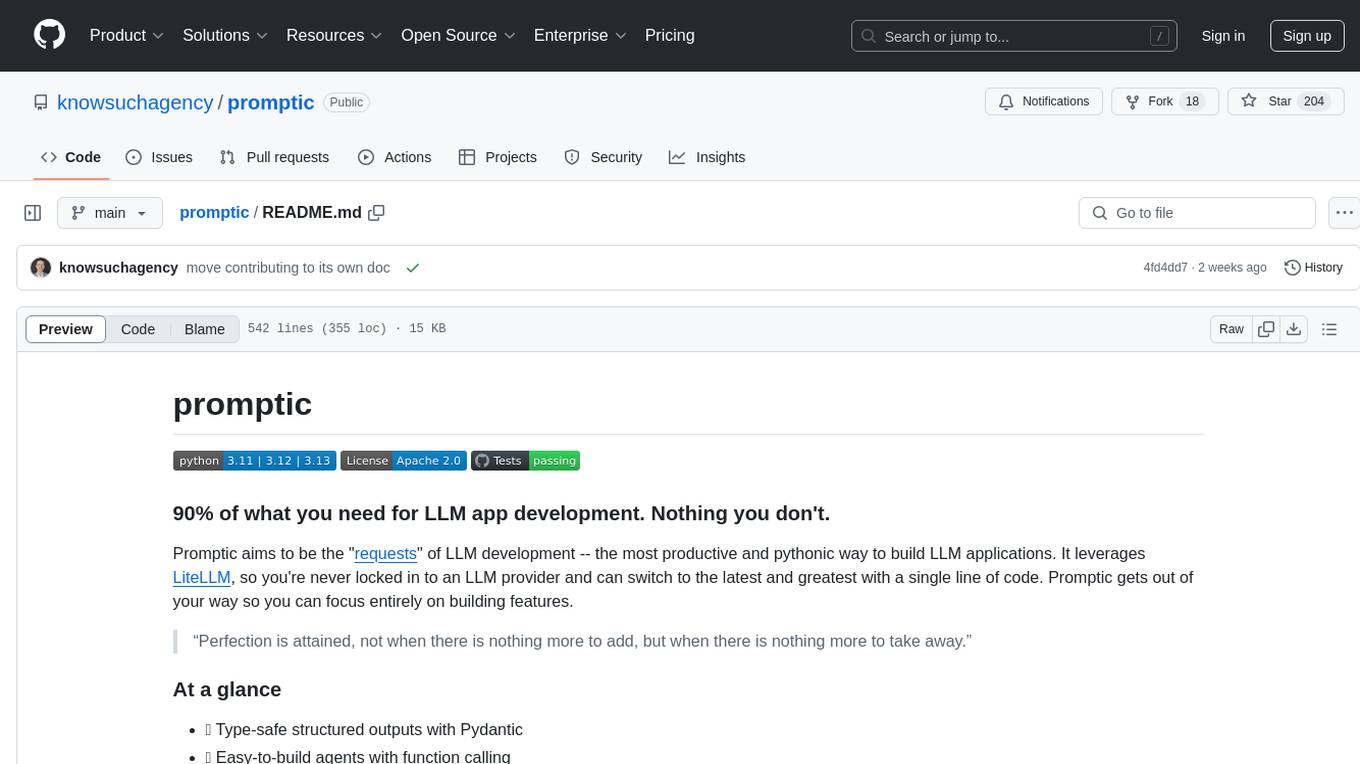Open the LiteLLM link
Viewport: 1360px width, 764px height.
202,577
